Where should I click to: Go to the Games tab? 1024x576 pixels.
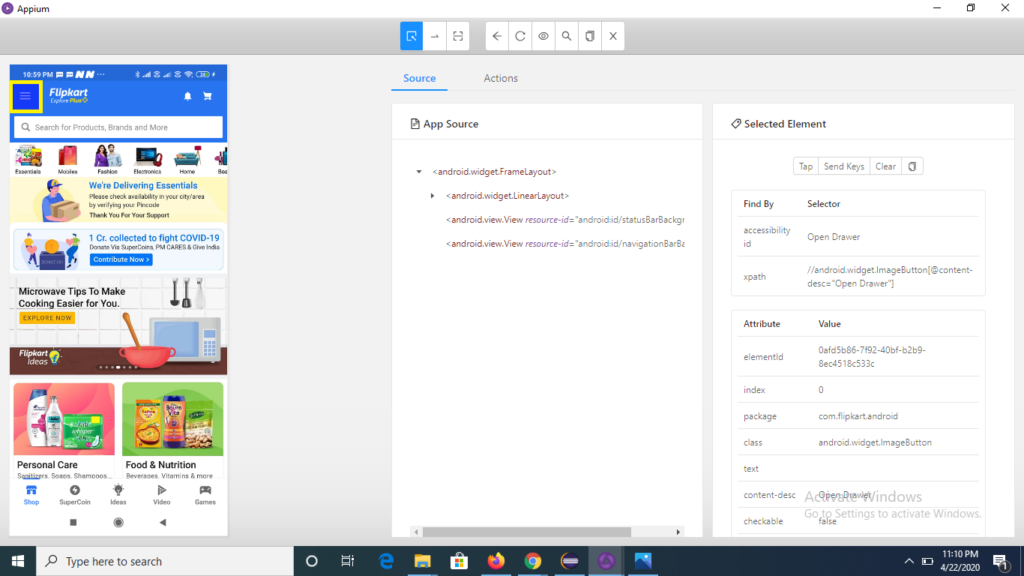205,495
